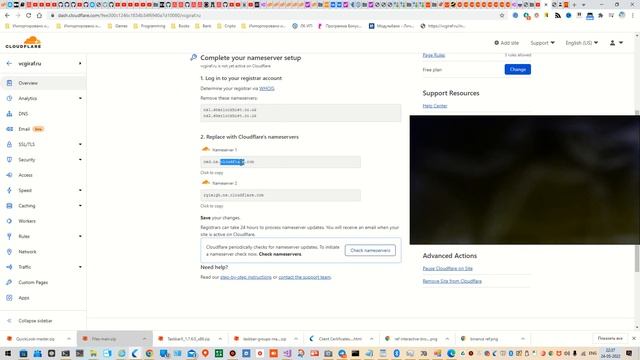Copy Nameserver 2 value field
The width and height of the screenshot is (640, 360).
(280, 195)
